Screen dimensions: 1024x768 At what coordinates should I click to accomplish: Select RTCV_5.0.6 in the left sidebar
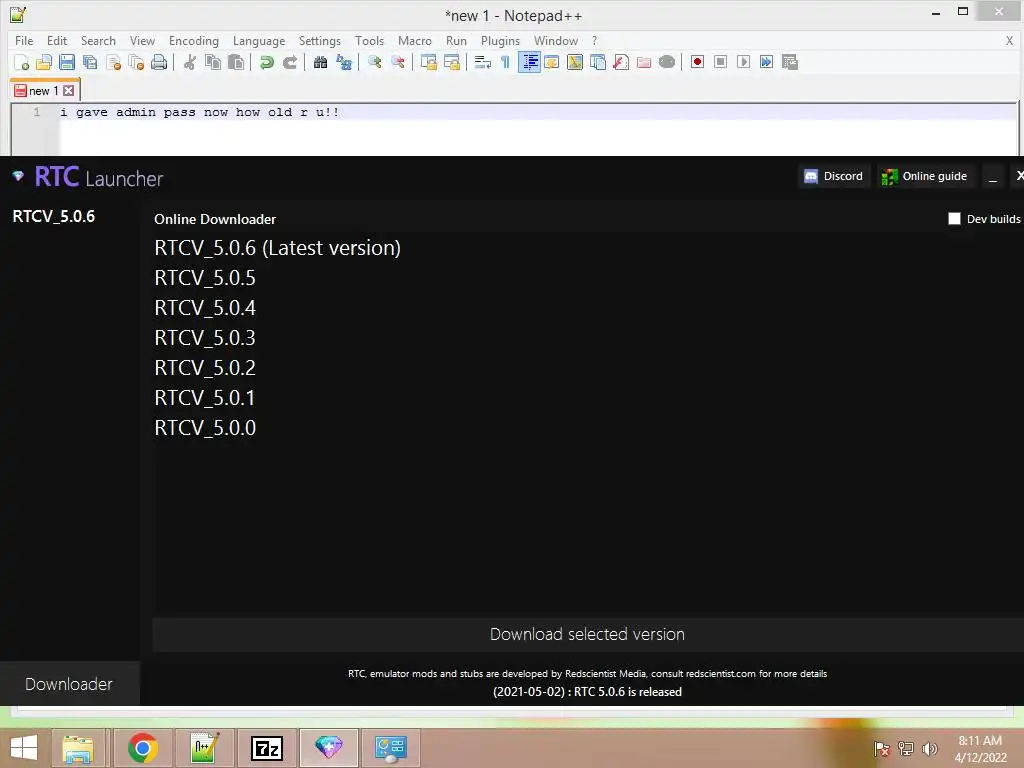click(54, 216)
